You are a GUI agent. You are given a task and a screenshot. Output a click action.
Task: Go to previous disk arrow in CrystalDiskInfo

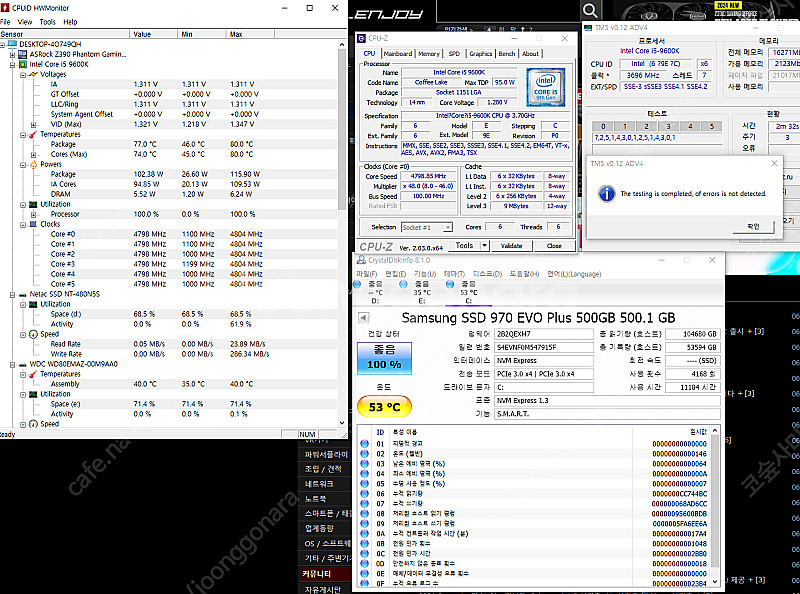click(363, 318)
